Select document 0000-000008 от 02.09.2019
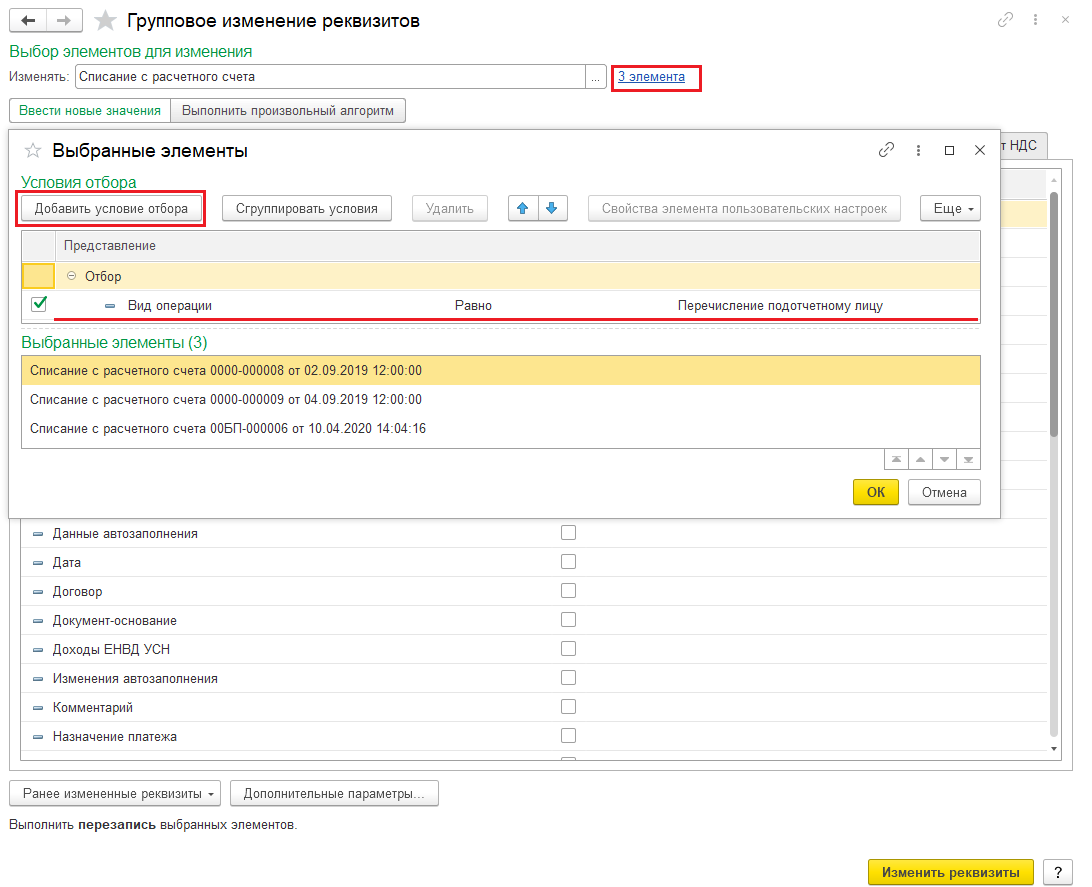 point(501,370)
